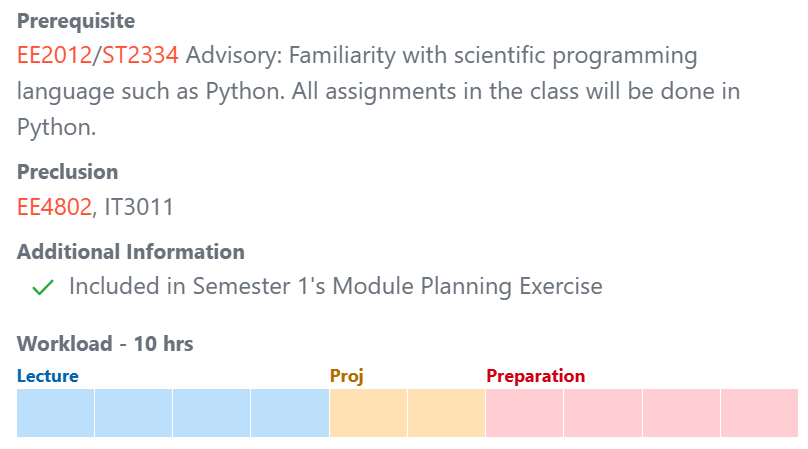The height and width of the screenshot is (449, 808).
Task: Click the third blue Lecture workload block
Action: [x=212, y=413]
